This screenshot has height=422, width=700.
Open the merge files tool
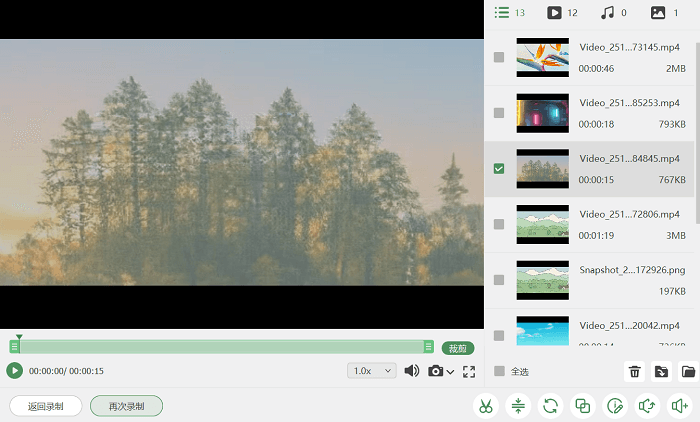583,406
